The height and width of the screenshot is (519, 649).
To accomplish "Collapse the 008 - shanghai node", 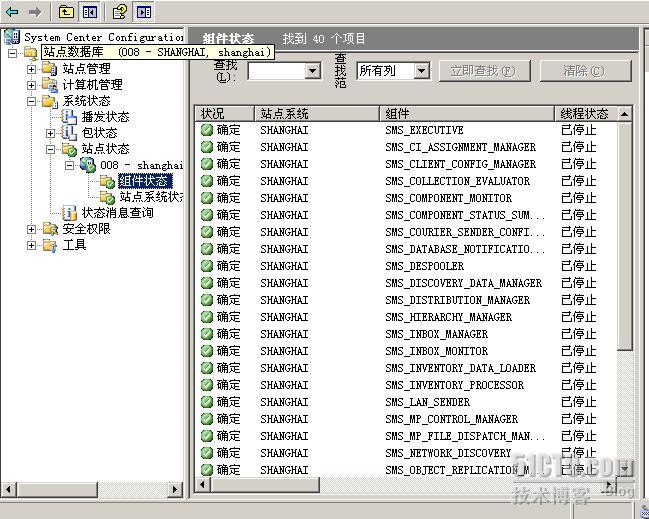I will (70, 166).
